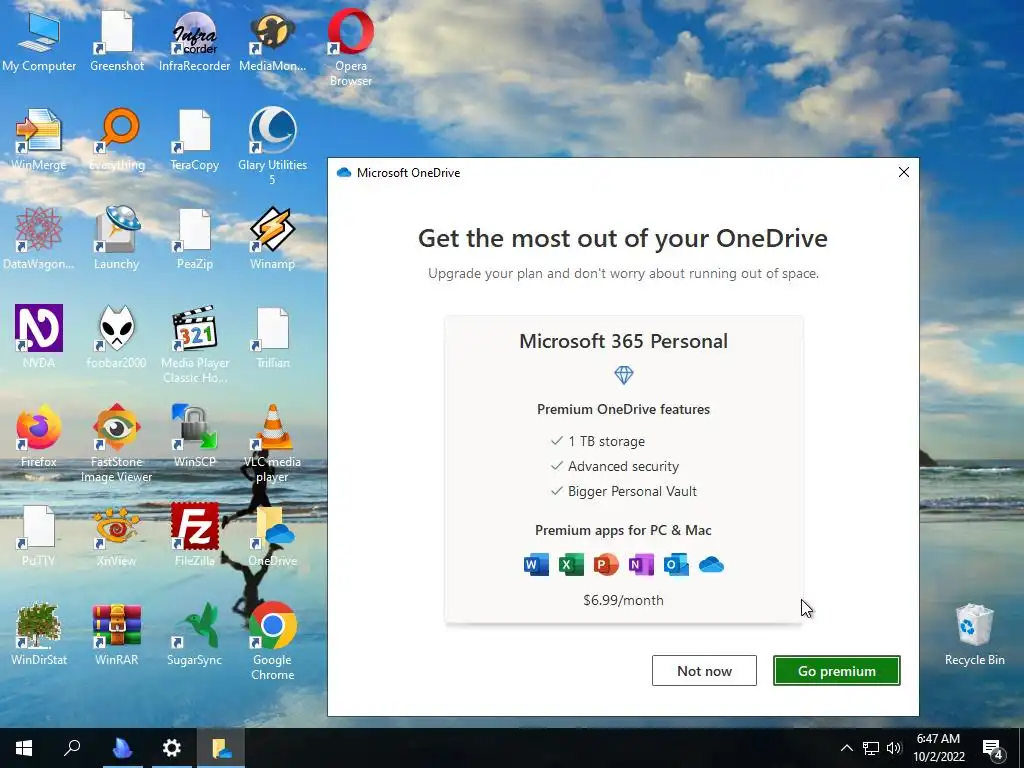Image resolution: width=1024 pixels, height=768 pixels.
Task: Click the Outlook app icon
Action: click(676, 564)
